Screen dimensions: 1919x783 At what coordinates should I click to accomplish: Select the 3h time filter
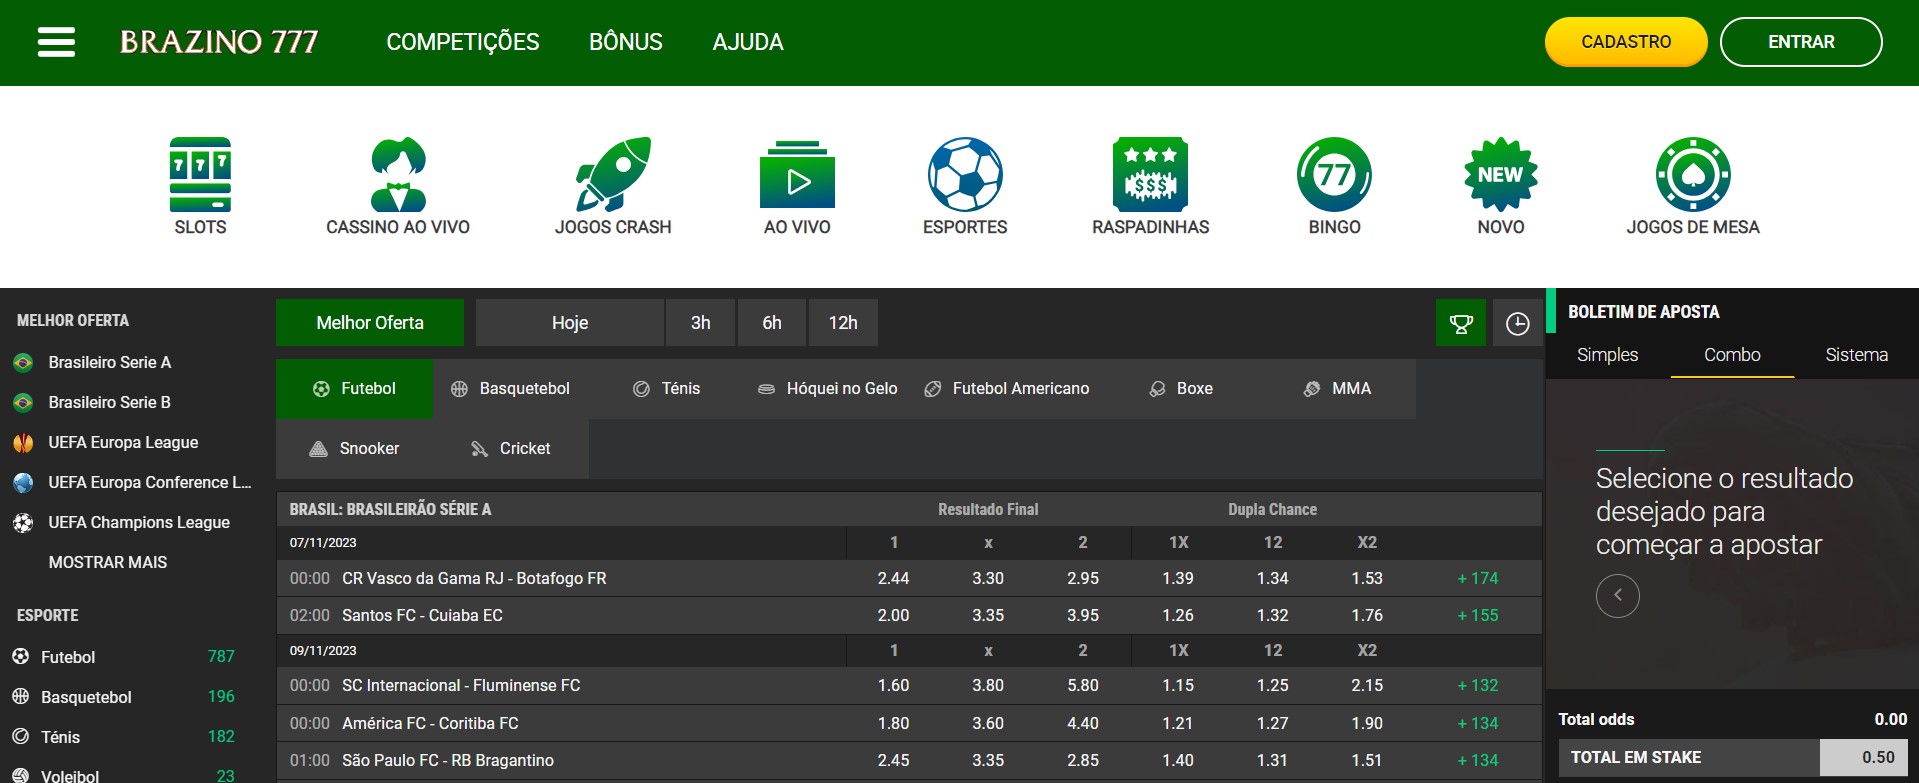(x=701, y=323)
